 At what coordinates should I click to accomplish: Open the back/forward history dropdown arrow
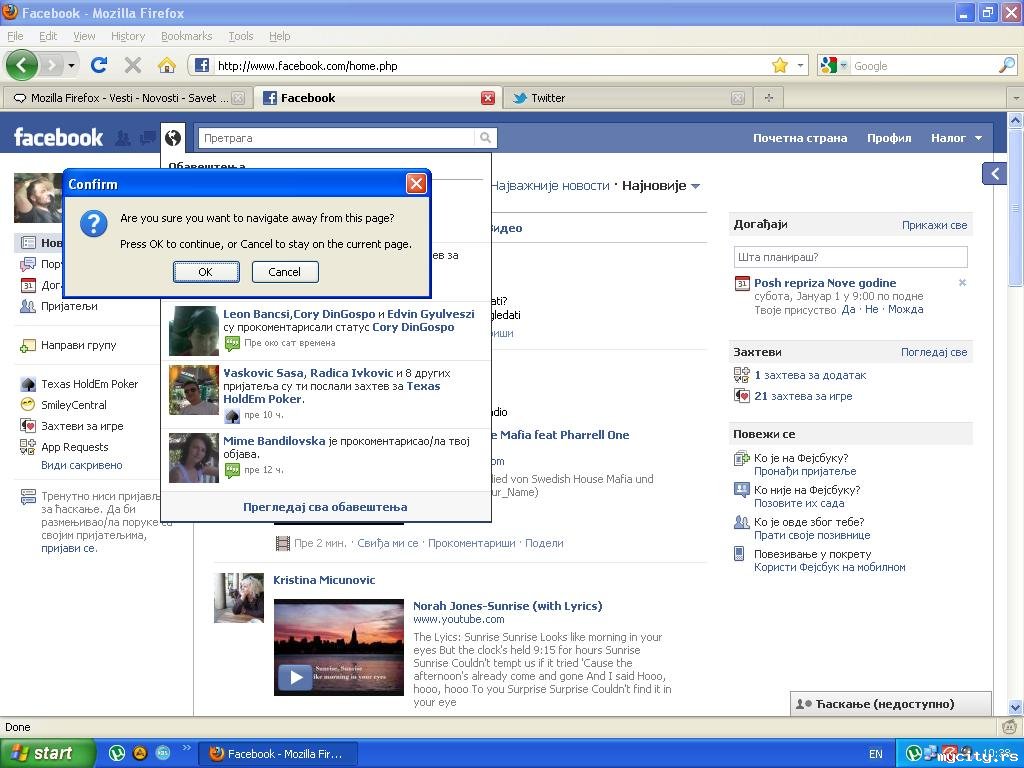[x=71, y=65]
